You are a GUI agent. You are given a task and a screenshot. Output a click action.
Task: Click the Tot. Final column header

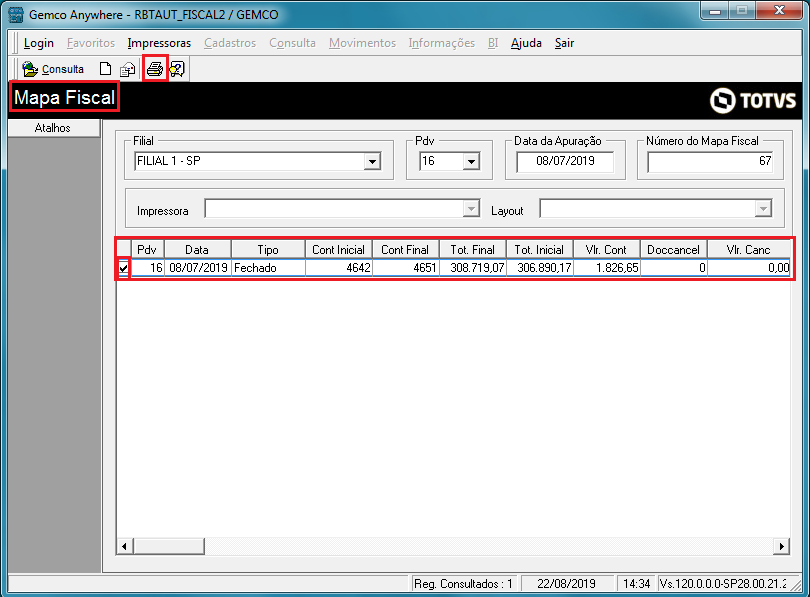(473, 250)
